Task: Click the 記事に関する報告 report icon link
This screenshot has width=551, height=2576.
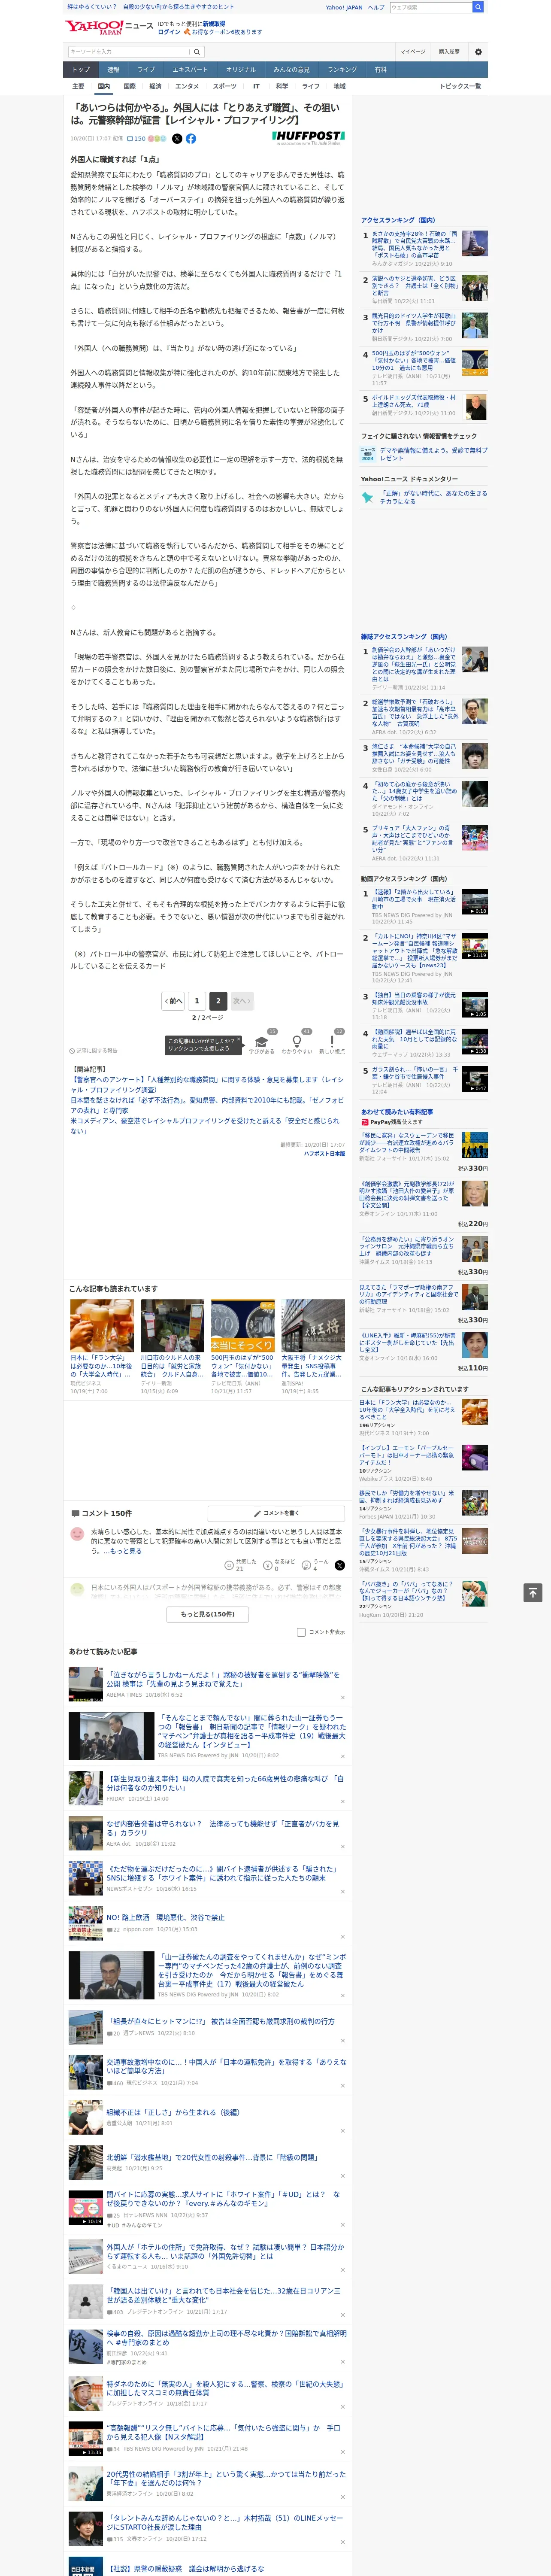Action: pyautogui.click(x=93, y=1051)
